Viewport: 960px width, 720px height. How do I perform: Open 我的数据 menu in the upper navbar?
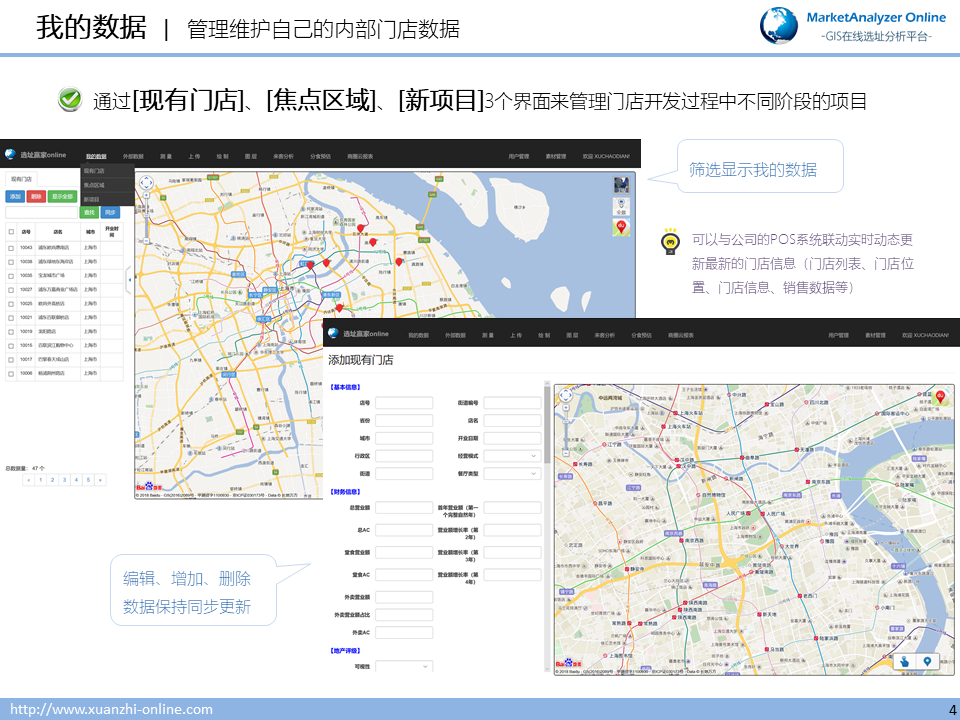[96, 157]
